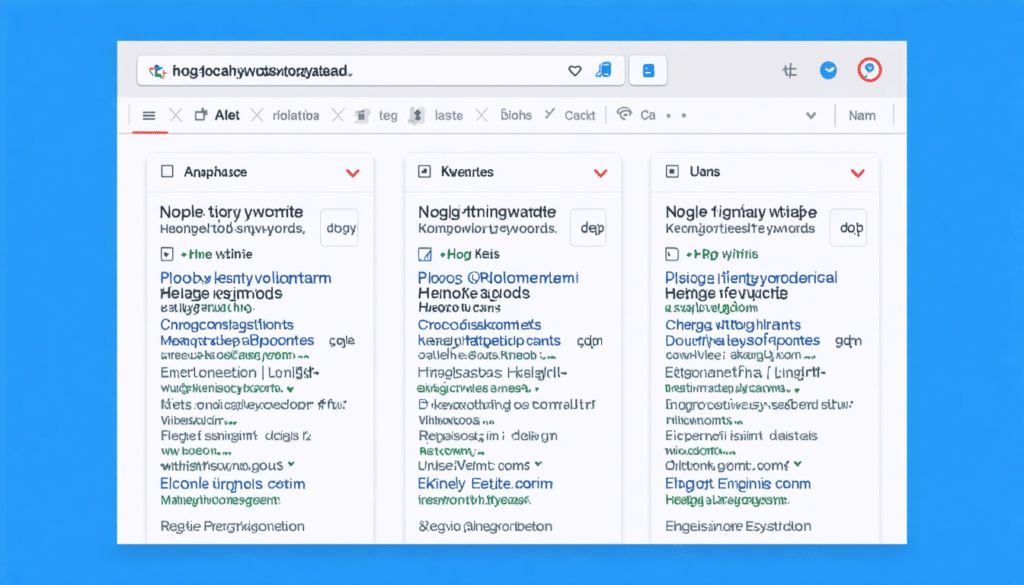
Task: Open the green arrow after UnlseiVernt coms
Action: (x=538, y=464)
